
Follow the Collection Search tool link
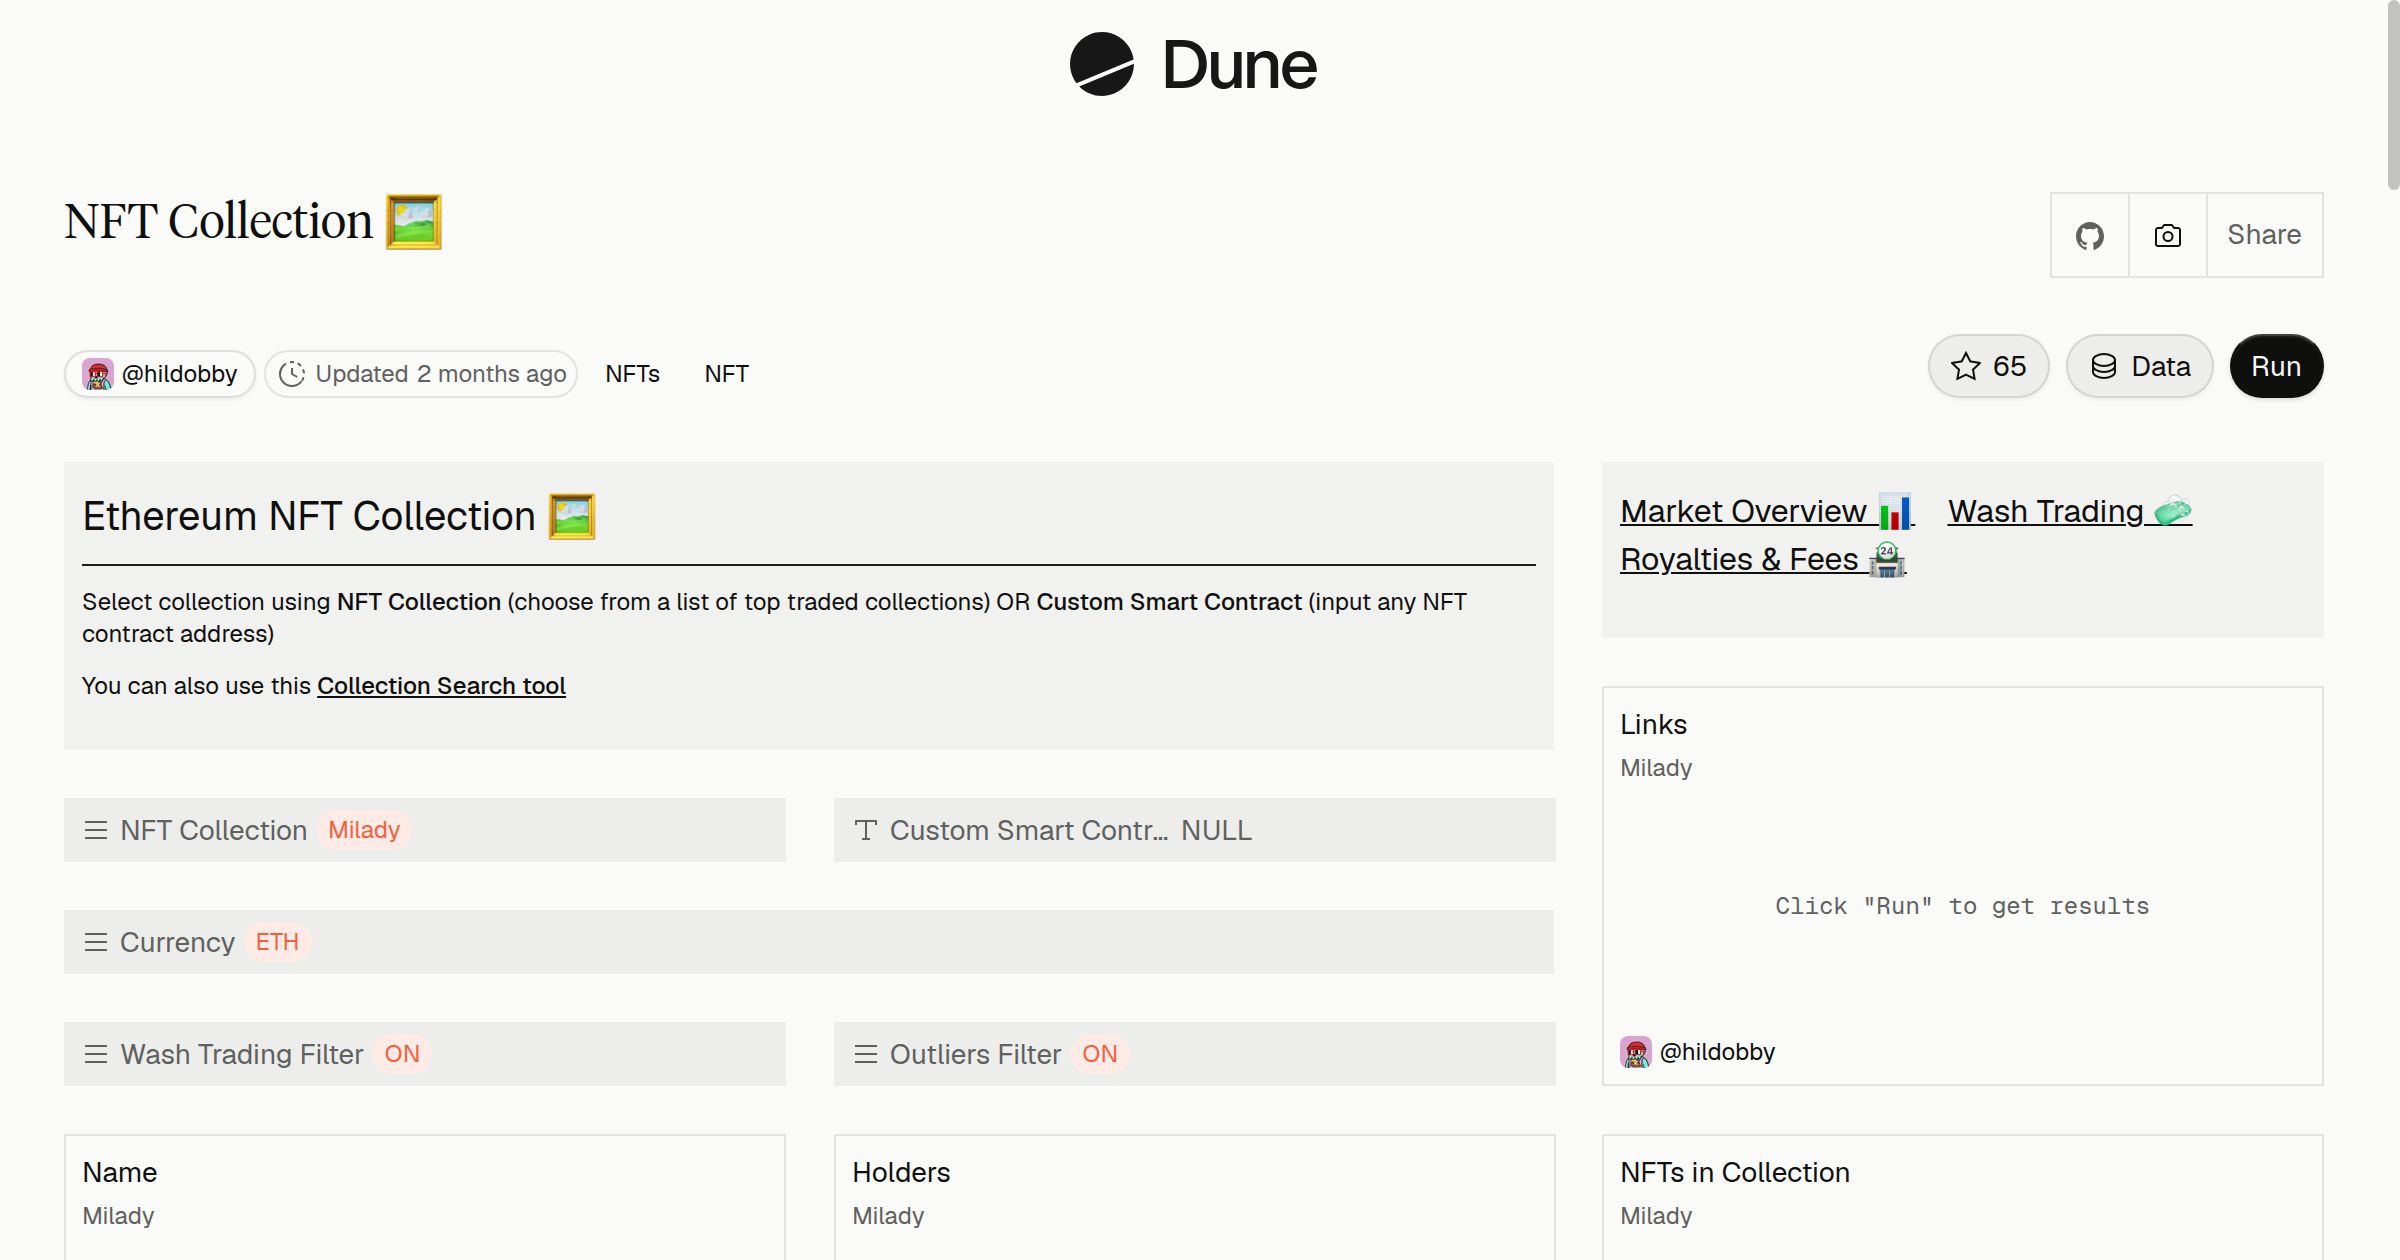pos(441,686)
